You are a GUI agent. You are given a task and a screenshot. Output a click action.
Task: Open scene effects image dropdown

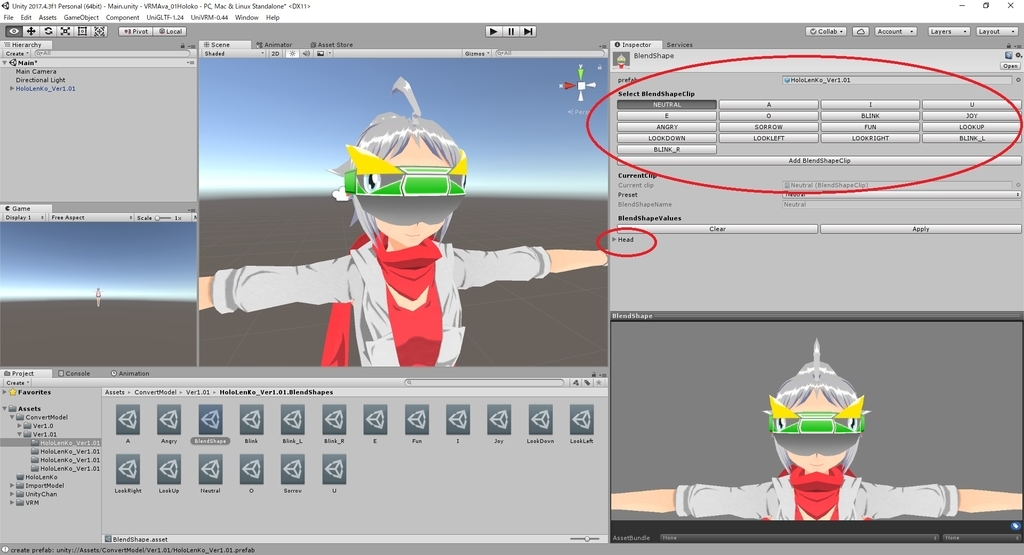point(323,54)
